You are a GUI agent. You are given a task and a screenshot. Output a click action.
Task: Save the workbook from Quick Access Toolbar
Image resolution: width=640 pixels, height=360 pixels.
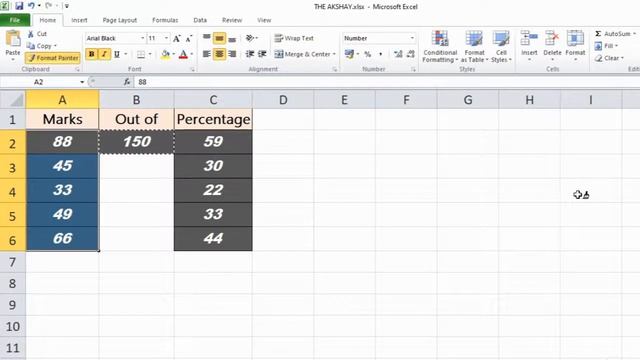[x=19, y=6]
